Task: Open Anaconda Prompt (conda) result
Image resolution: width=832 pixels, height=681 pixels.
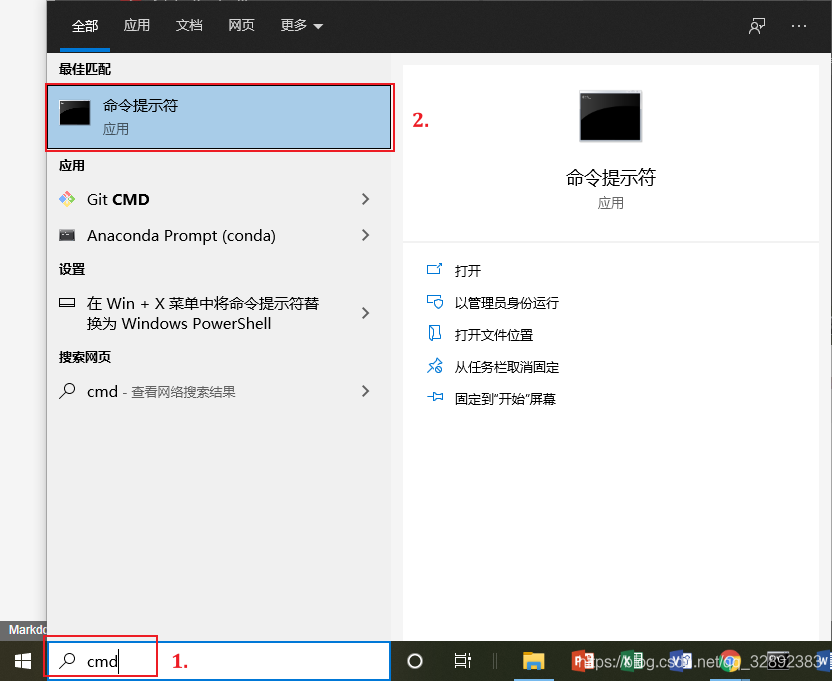Action: (x=214, y=235)
